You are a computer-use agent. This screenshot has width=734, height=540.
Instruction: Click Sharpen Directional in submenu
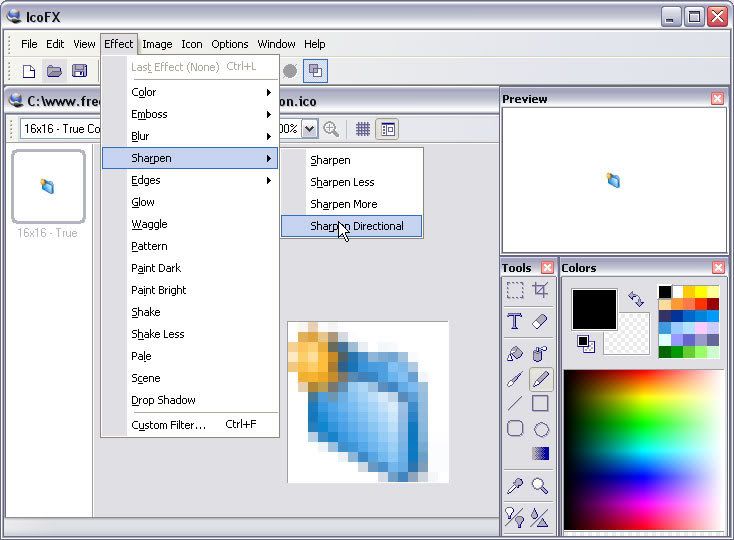coord(356,226)
